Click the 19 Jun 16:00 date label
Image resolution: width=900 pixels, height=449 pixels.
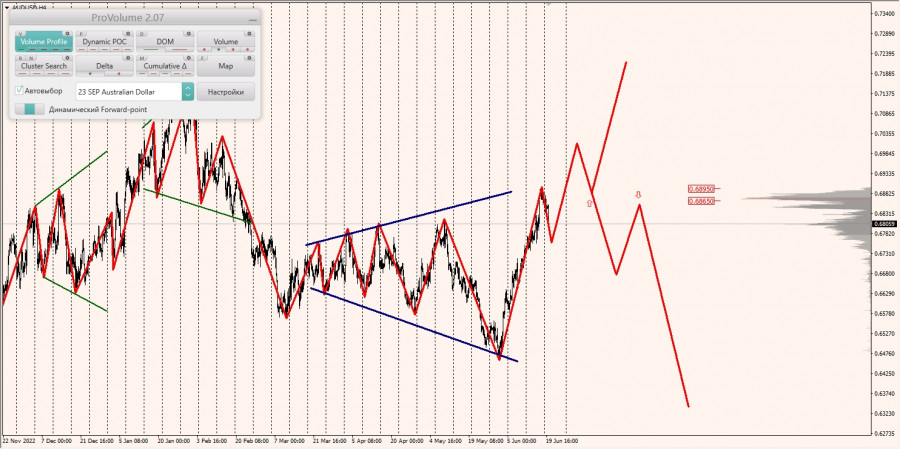pos(564,442)
